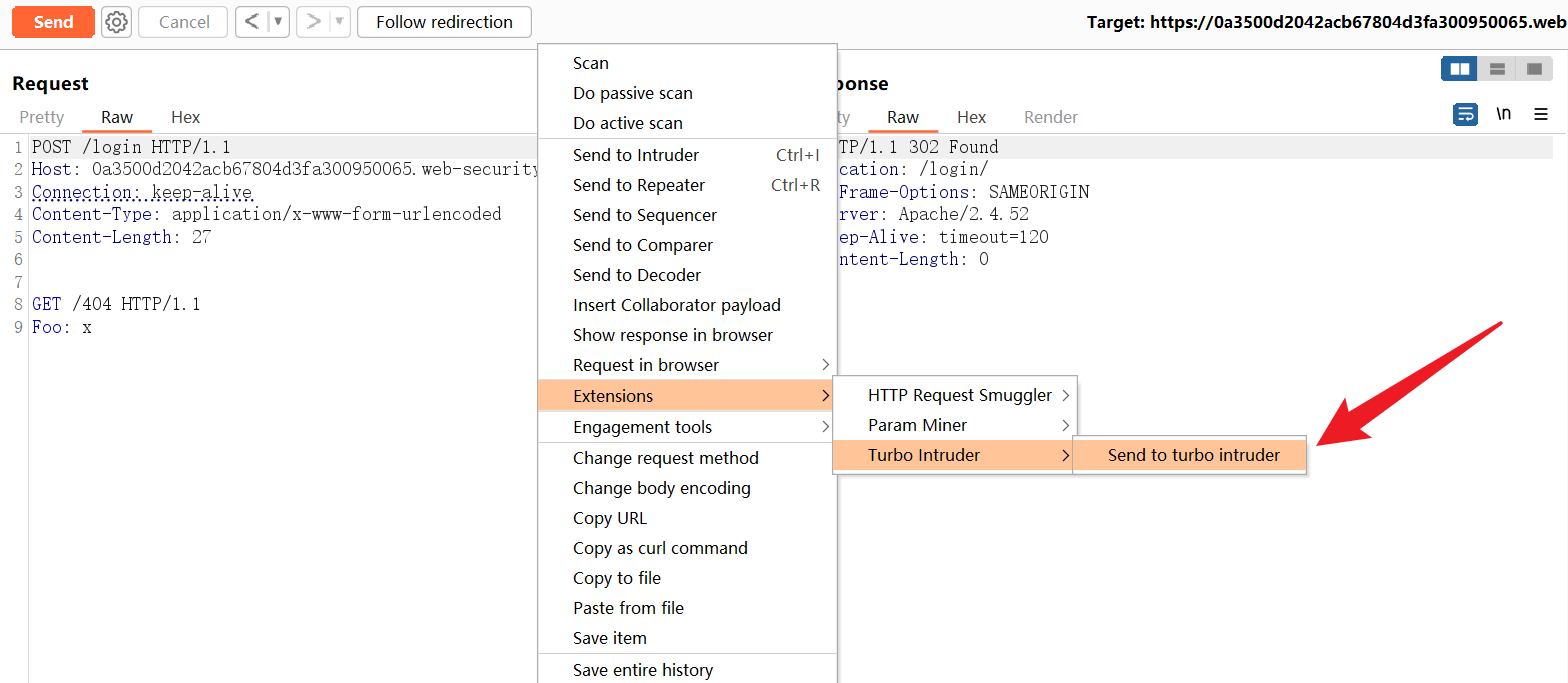Click the Follow redirection button

pos(444,22)
